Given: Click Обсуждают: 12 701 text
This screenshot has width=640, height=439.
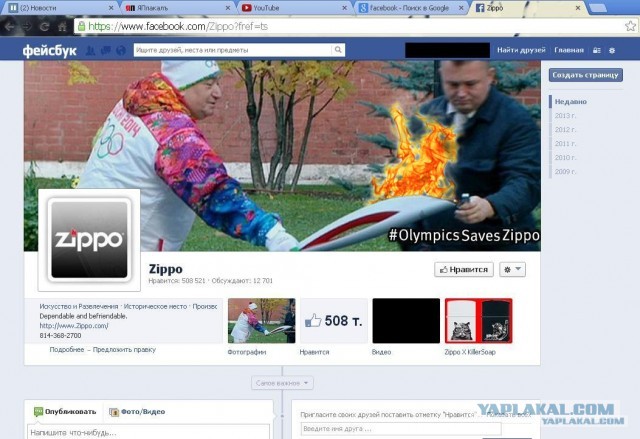Looking at the screenshot, I should point(242,281).
